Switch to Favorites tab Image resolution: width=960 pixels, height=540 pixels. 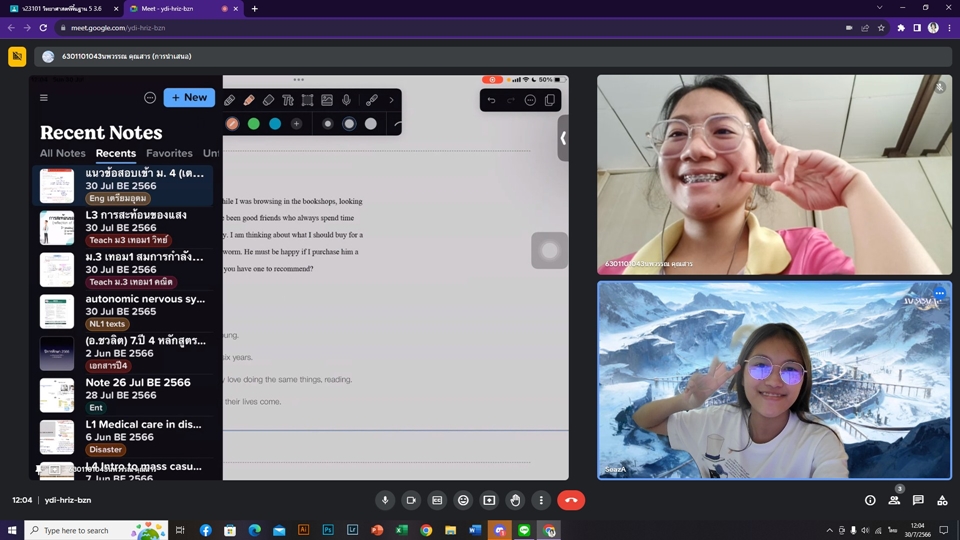coord(169,153)
